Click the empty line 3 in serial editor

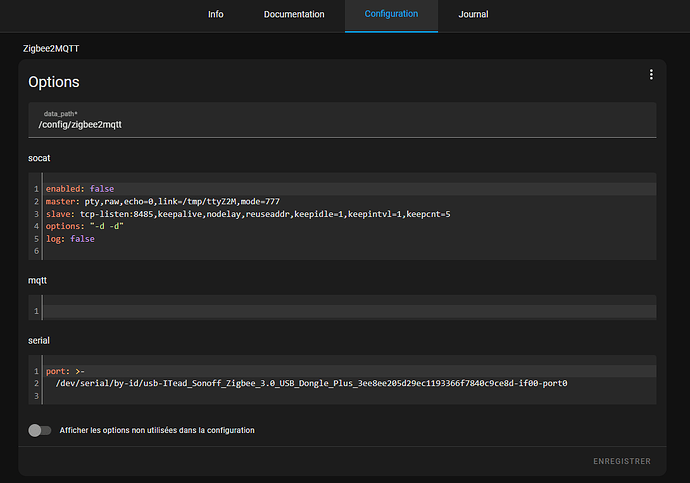[350, 396]
